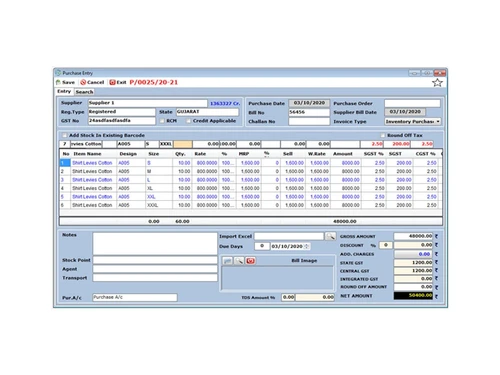
Task: Click rupee icon beside State GST
Action: click(436, 262)
